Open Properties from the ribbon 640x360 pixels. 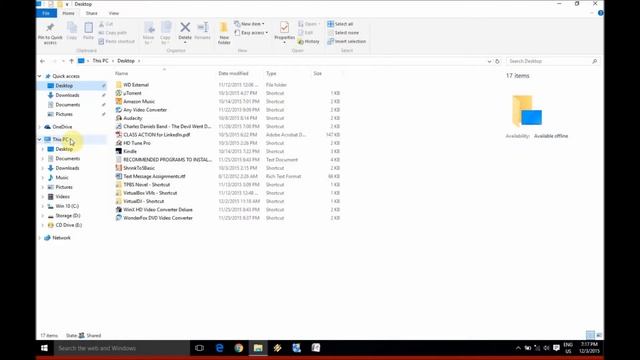pos(284,31)
